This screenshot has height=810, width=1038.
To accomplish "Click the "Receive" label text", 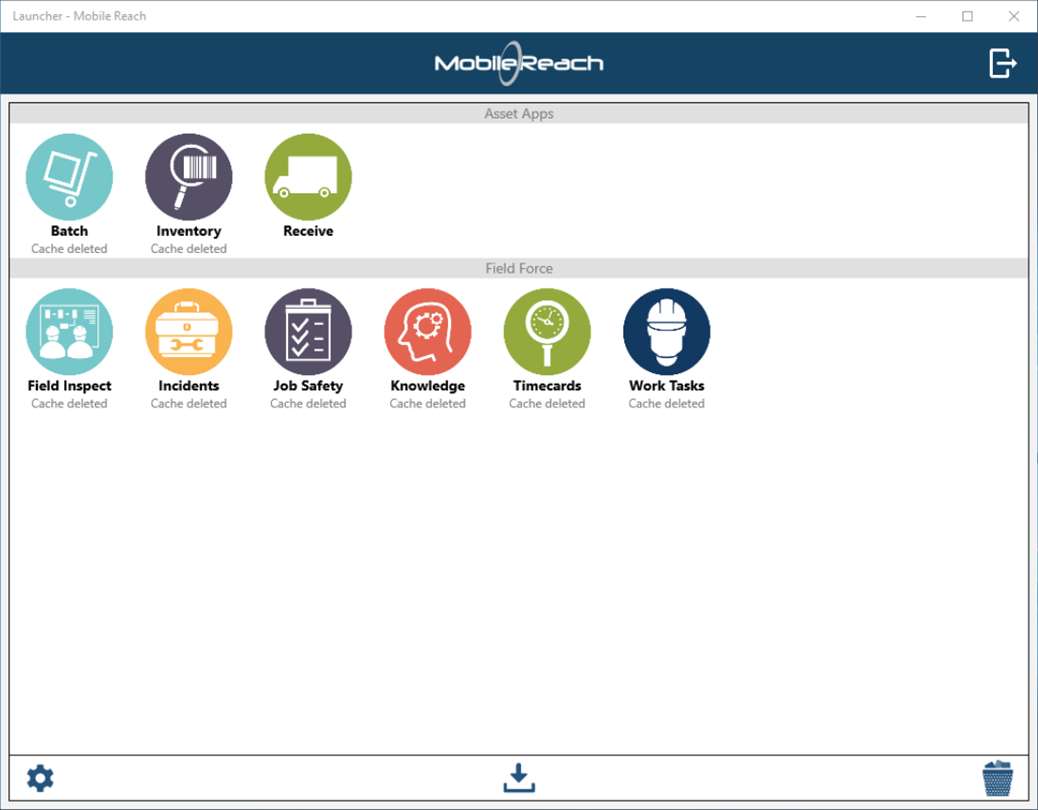I will (308, 231).
